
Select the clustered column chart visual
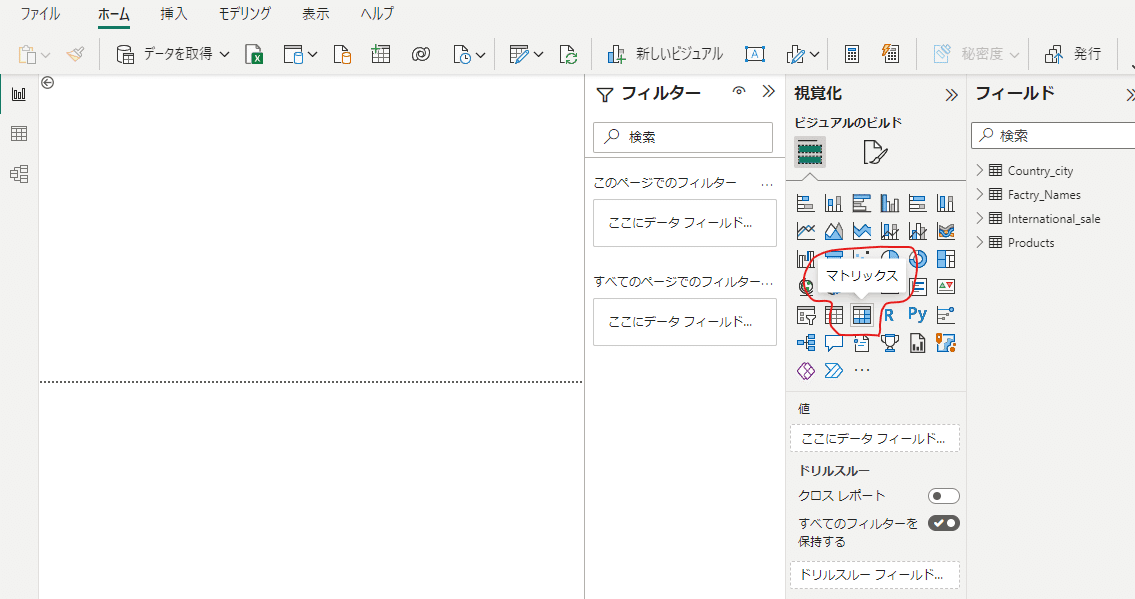(x=890, y=203)
